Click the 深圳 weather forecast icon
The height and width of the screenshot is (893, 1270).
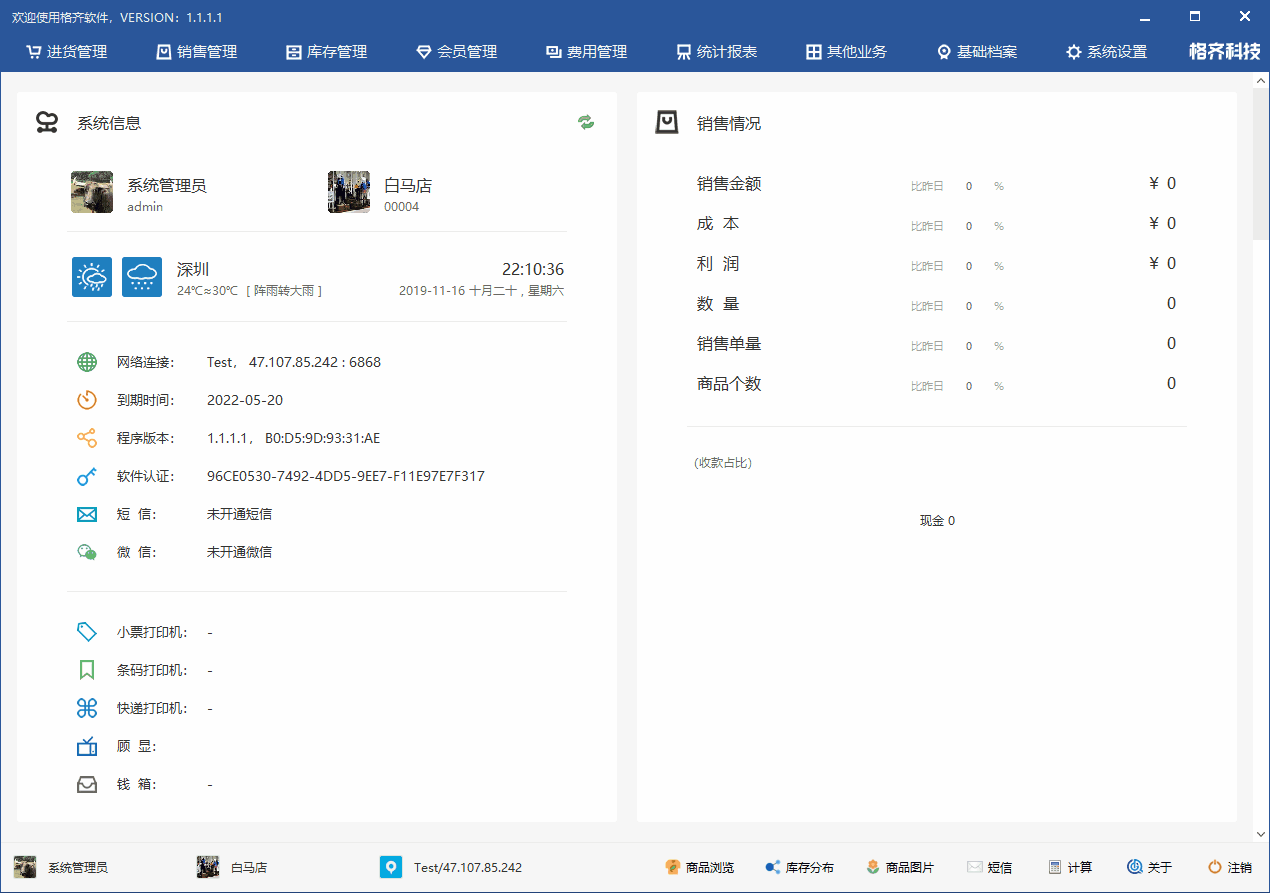pos(92,277)
